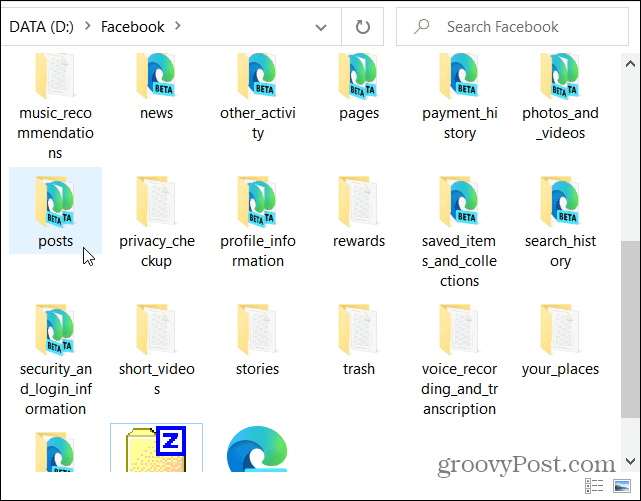Select the stories folder icon
Screen dimensions: 641x501
[257, 330]
